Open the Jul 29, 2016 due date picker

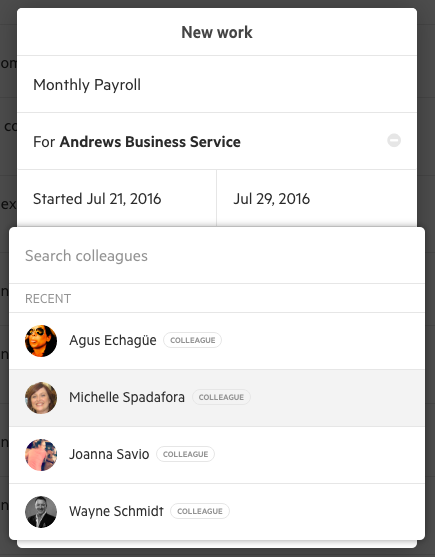pos(316,198)
